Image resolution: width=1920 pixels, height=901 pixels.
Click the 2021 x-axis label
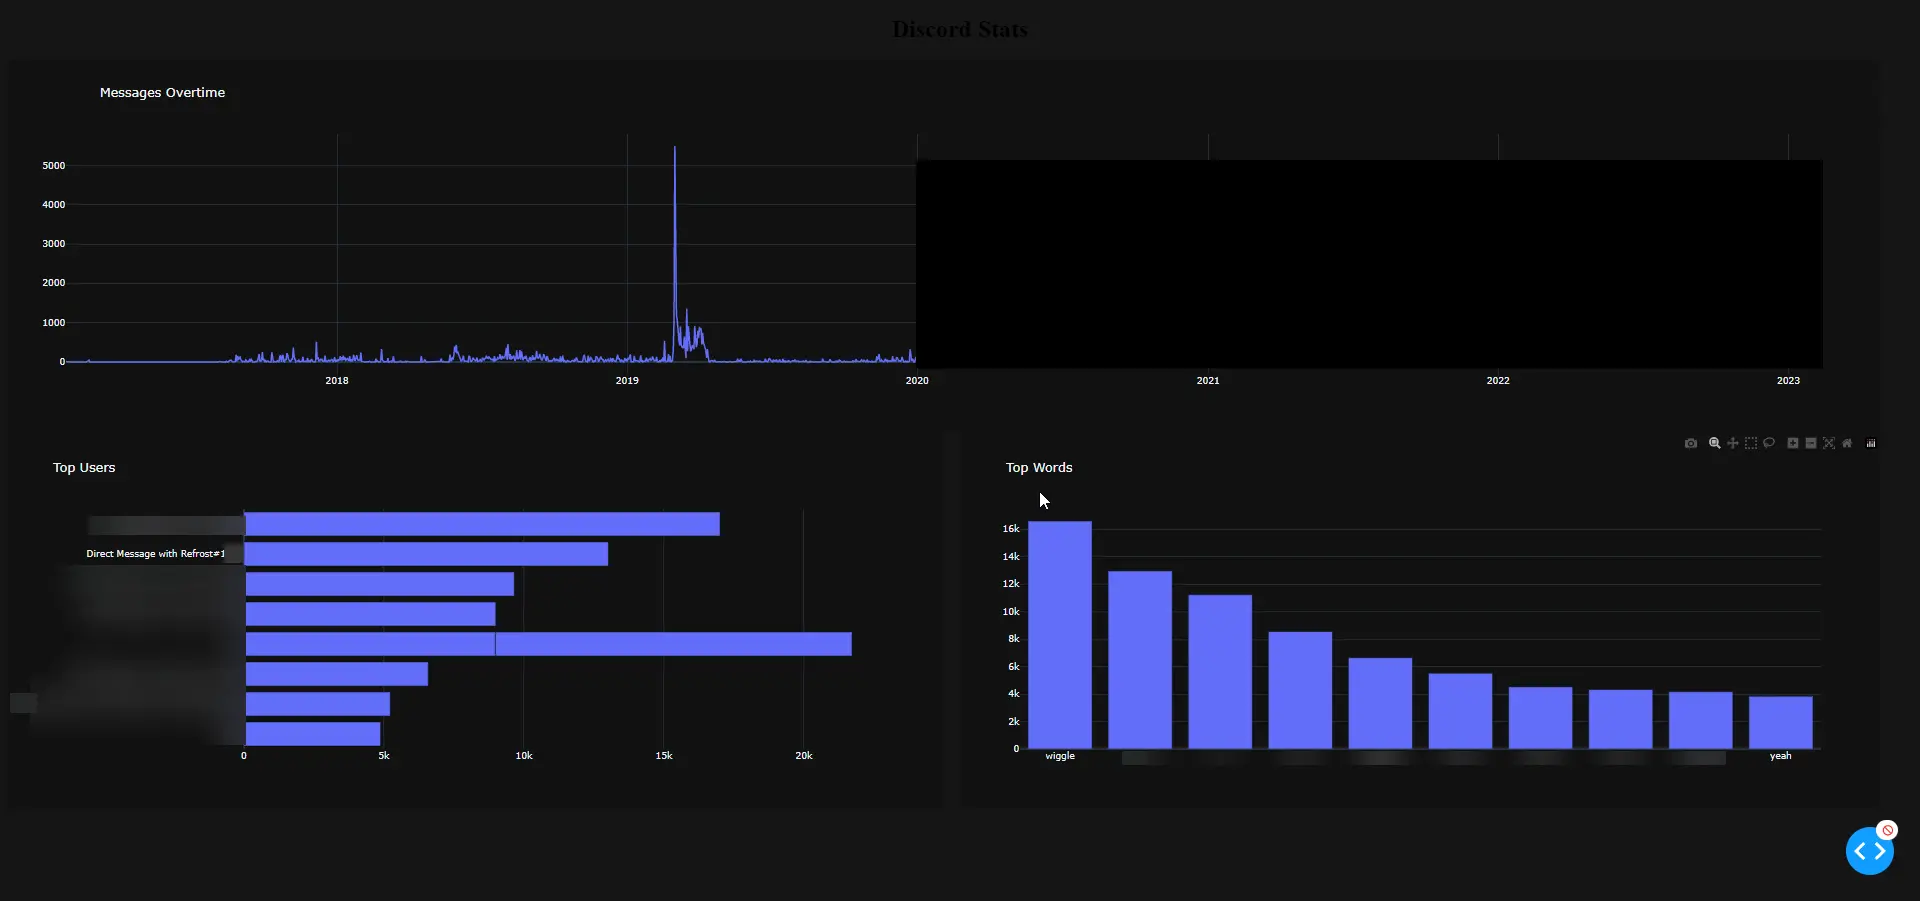click(x=1208, y=380)
